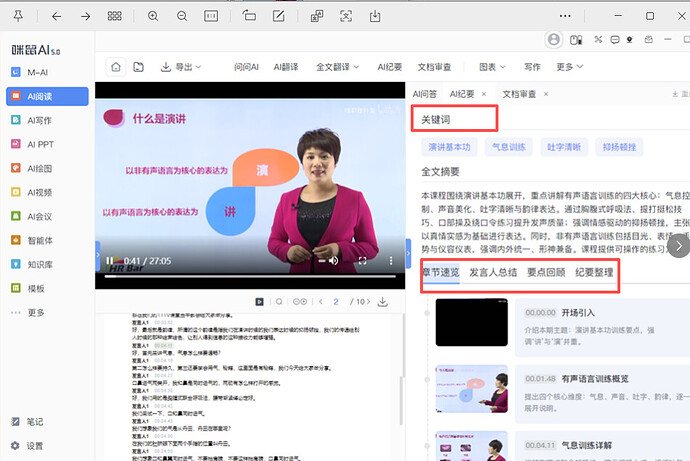Open AI PPT in the sidebar
Viewport: 690px width, 461px height.
click(x=46, y=144)
